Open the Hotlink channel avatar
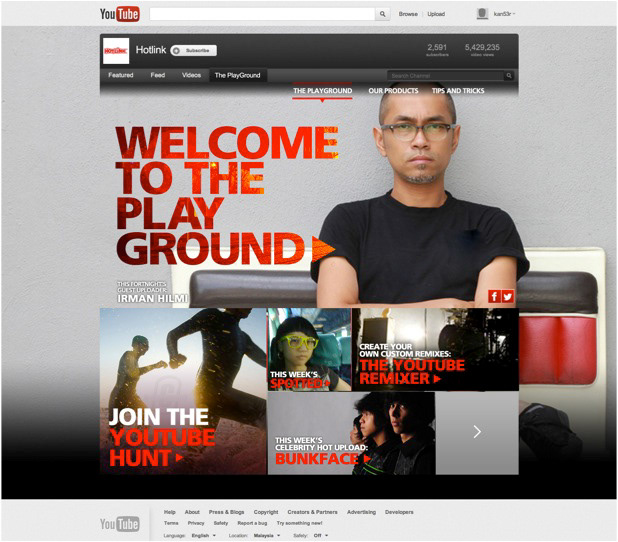This screenshot has width=618, height=542. coord(116,51)
